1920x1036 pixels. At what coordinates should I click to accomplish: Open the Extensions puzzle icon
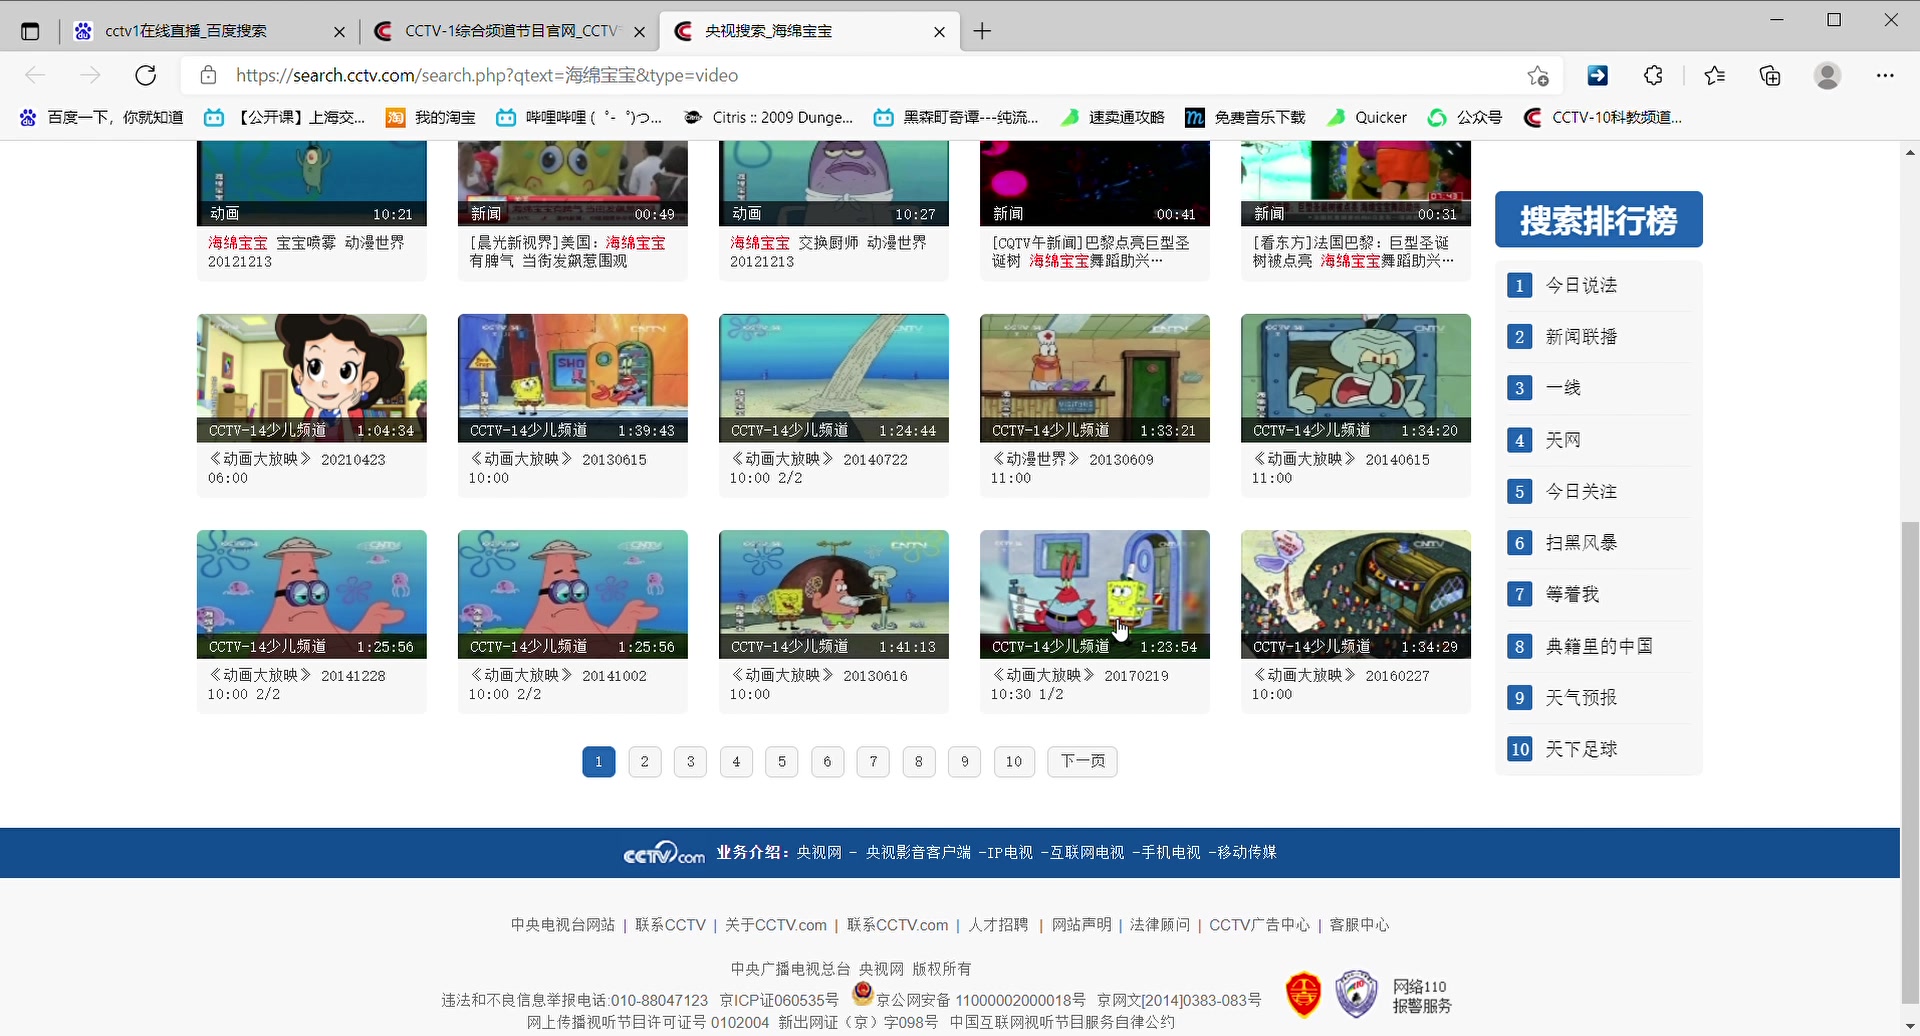(x=1654, y=75)
